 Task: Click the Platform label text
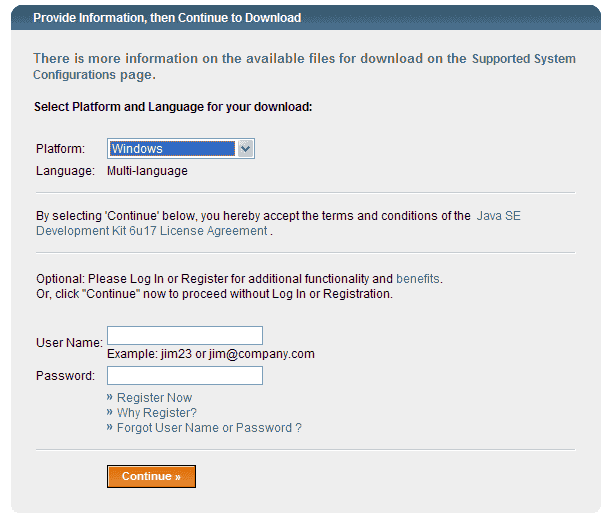coord(60,149)
